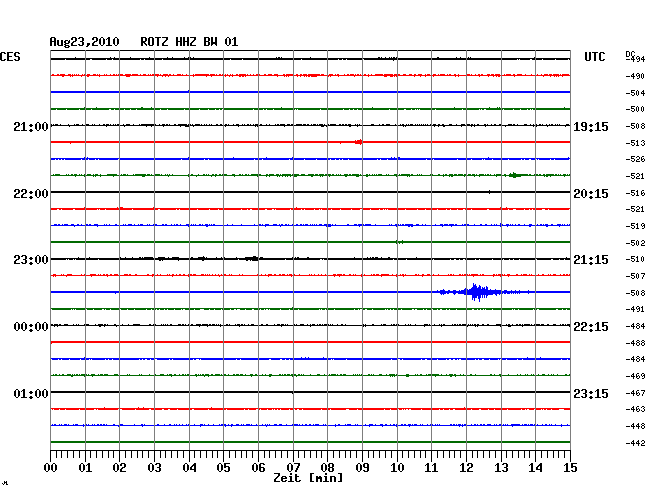Click the DC offset value -519
The image size is (650, 494).
[x=635, y=226]
